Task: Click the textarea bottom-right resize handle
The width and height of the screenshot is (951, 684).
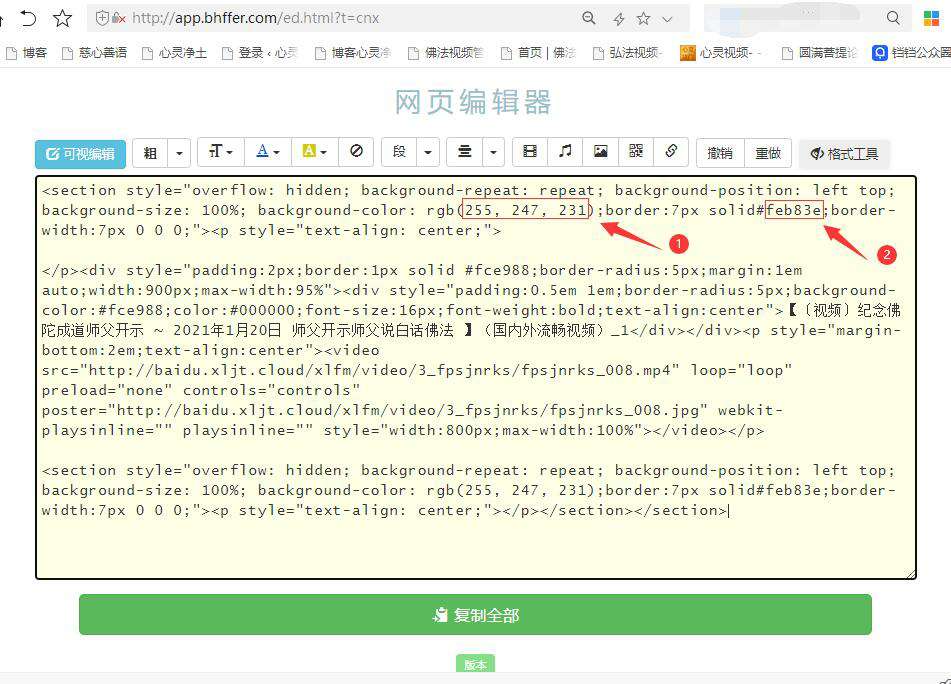Action: (x=911, y=574)
